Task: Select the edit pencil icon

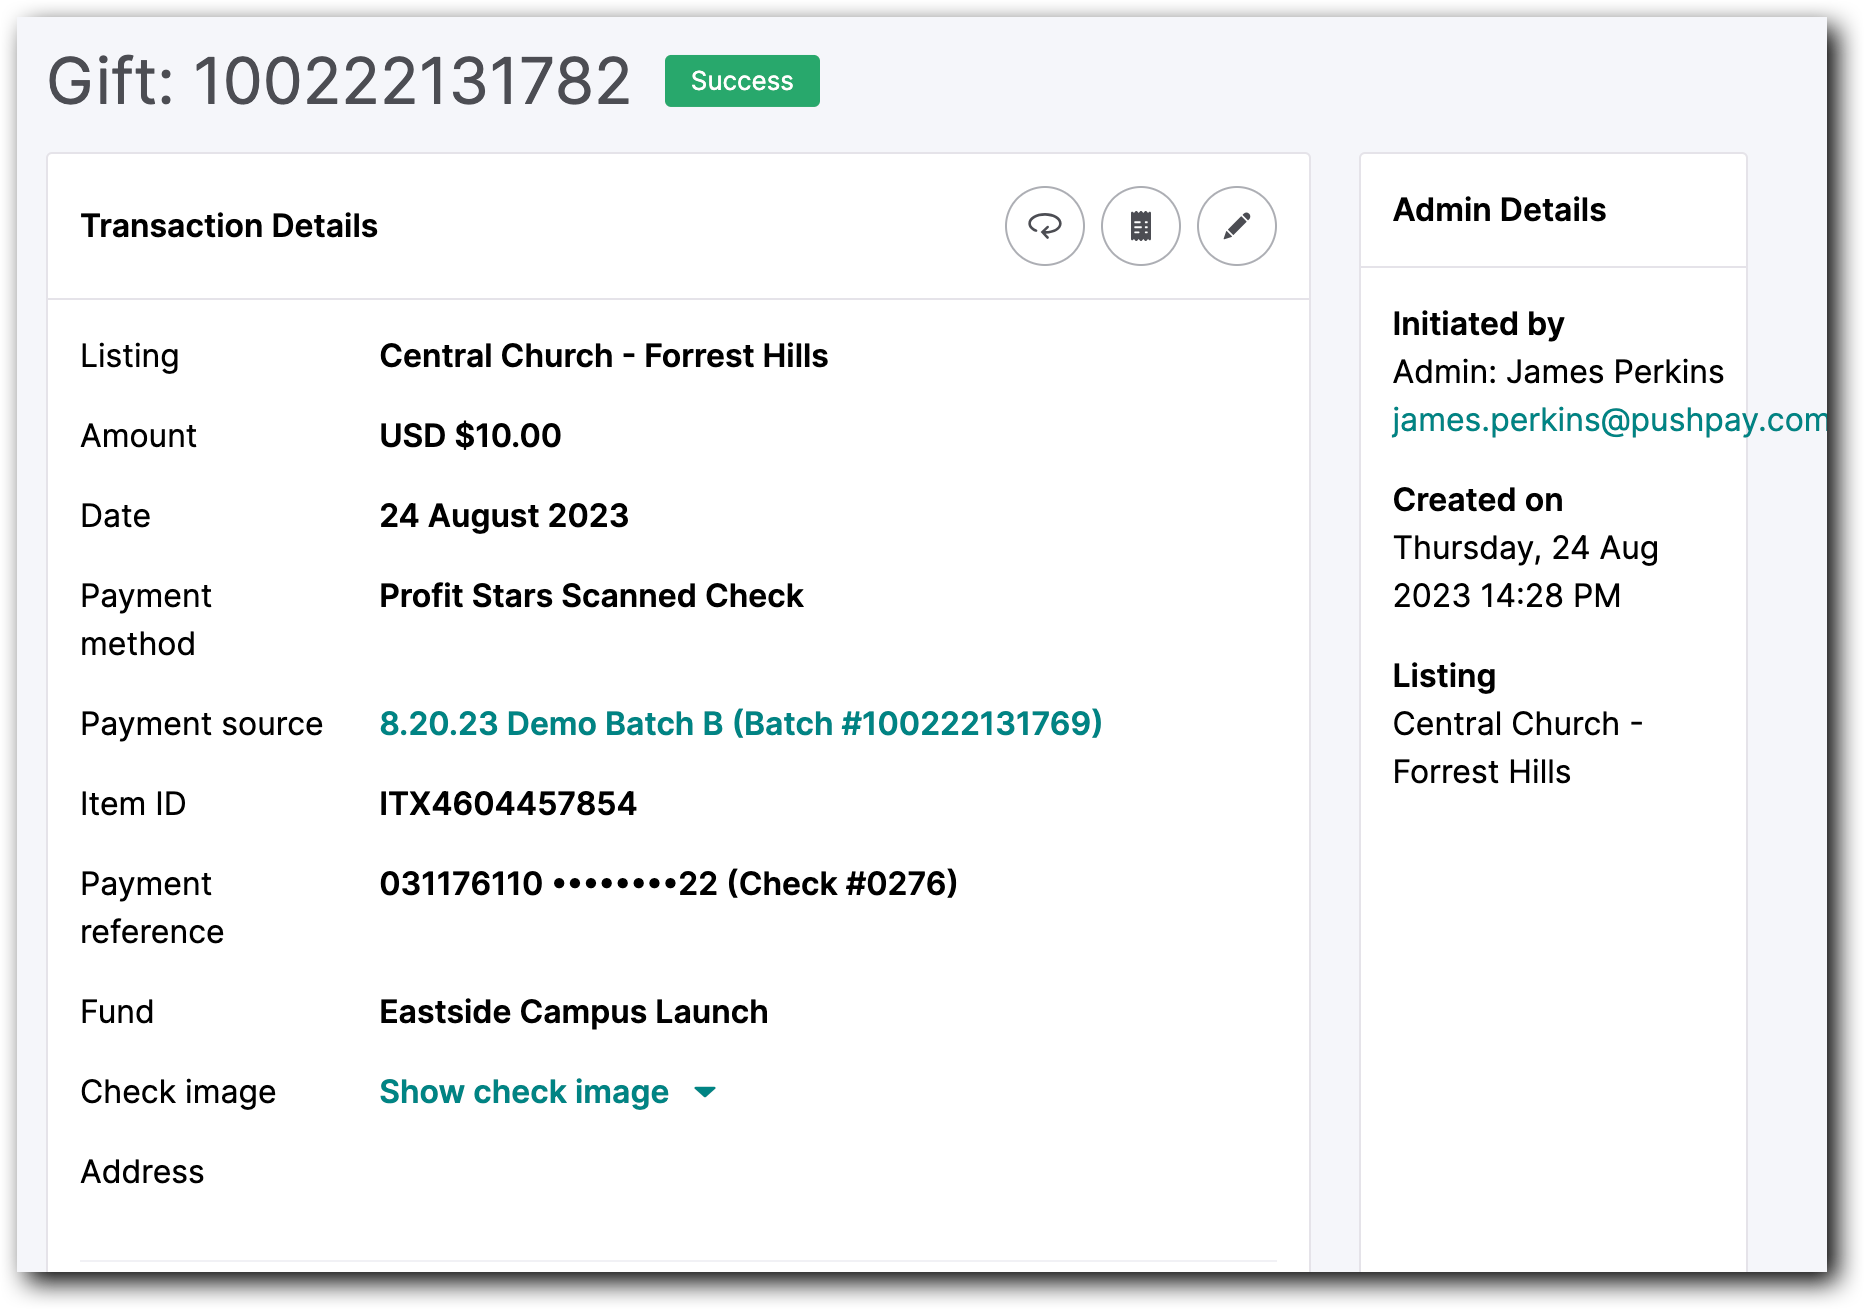Action: tap(1236, 226)
